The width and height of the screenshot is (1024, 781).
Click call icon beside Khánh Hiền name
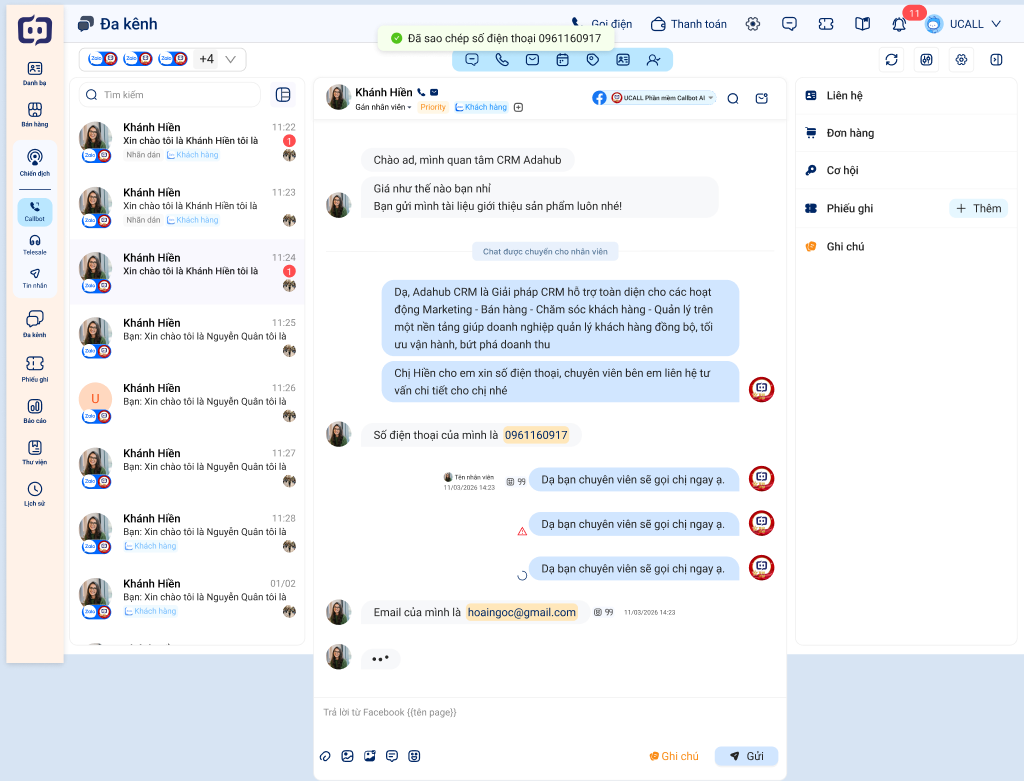click(421, 93)
